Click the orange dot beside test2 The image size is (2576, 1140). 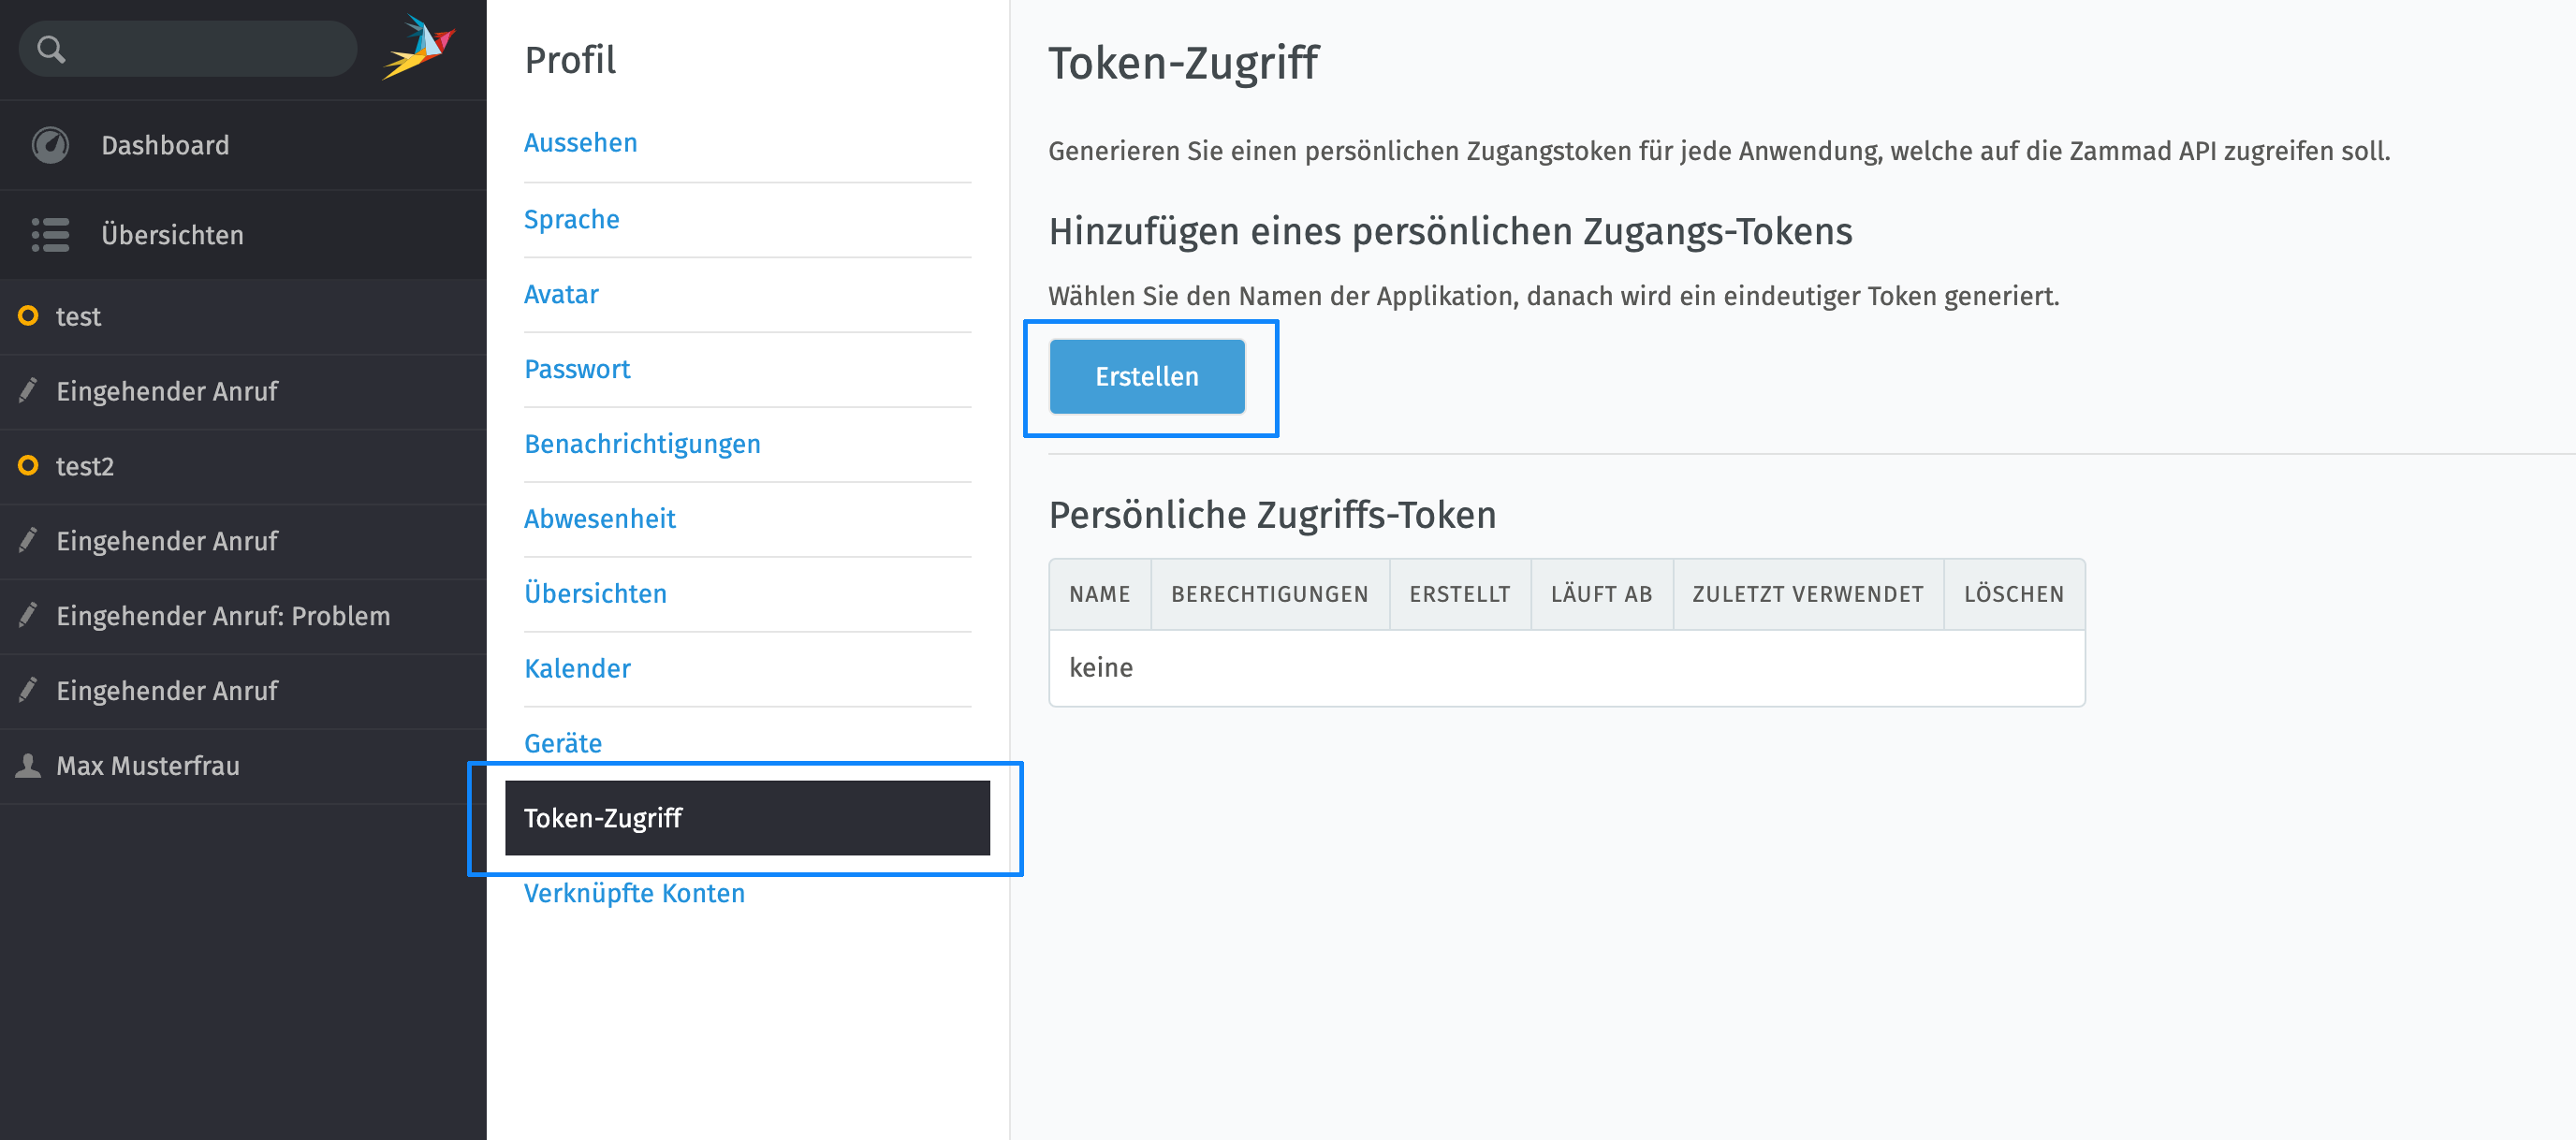coord(27,466)
